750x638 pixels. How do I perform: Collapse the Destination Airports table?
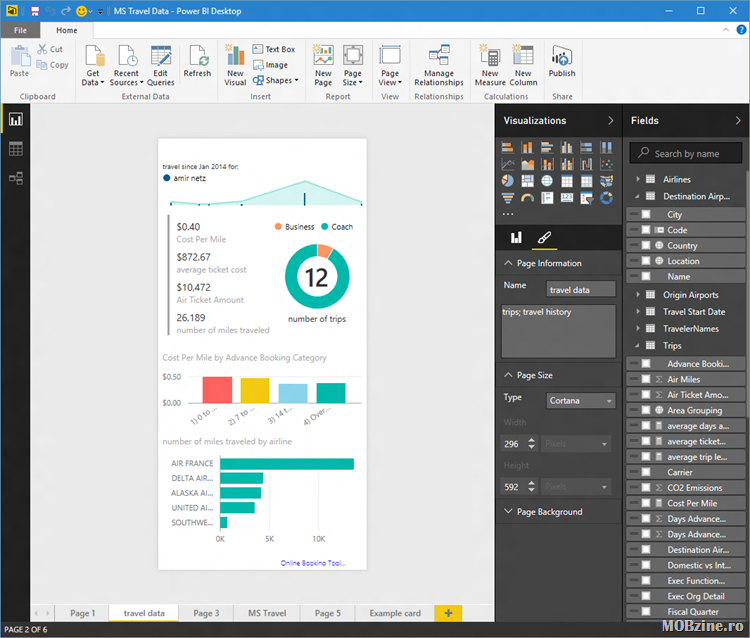tap(637, 197)
